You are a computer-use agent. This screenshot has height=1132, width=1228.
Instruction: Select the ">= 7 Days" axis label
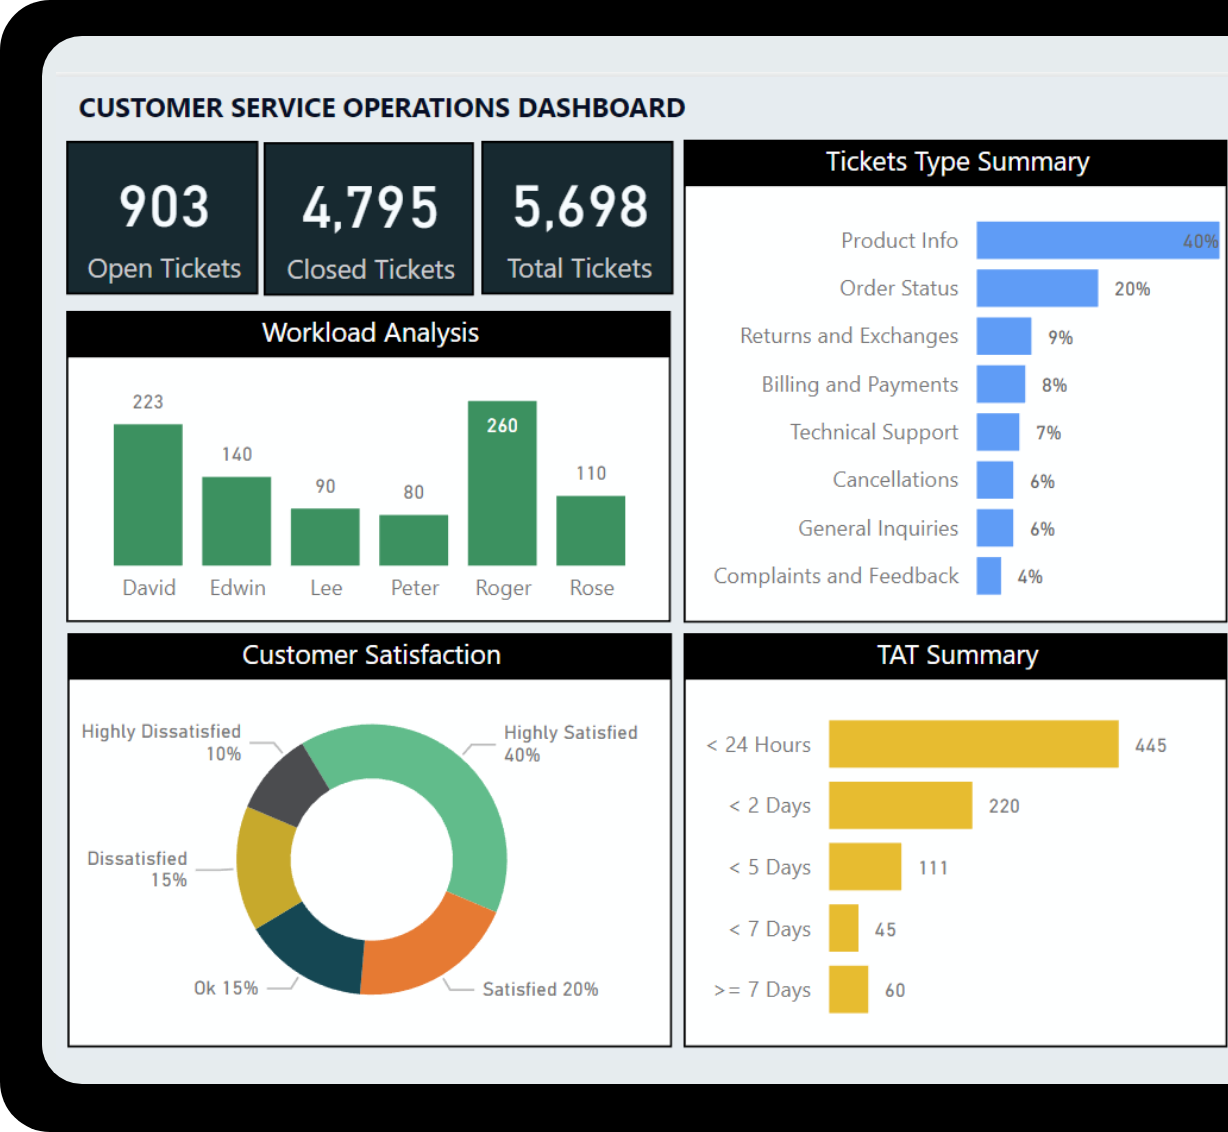point(762,990)
